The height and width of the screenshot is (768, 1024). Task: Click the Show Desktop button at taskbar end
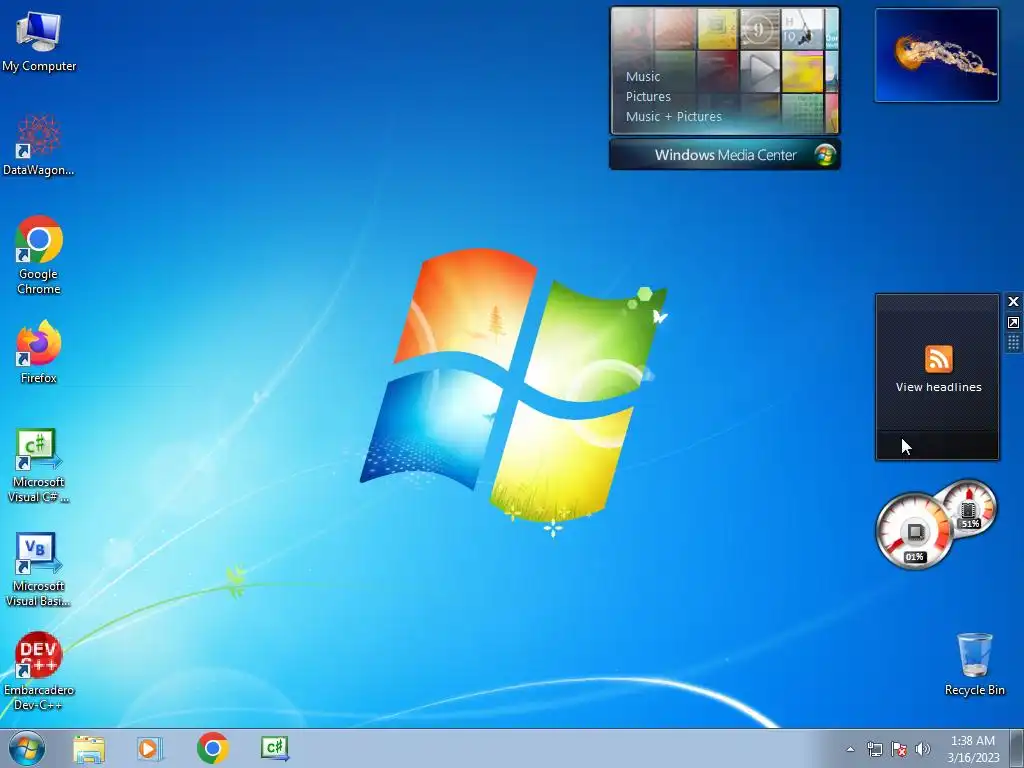click(x=1016, y=749)
